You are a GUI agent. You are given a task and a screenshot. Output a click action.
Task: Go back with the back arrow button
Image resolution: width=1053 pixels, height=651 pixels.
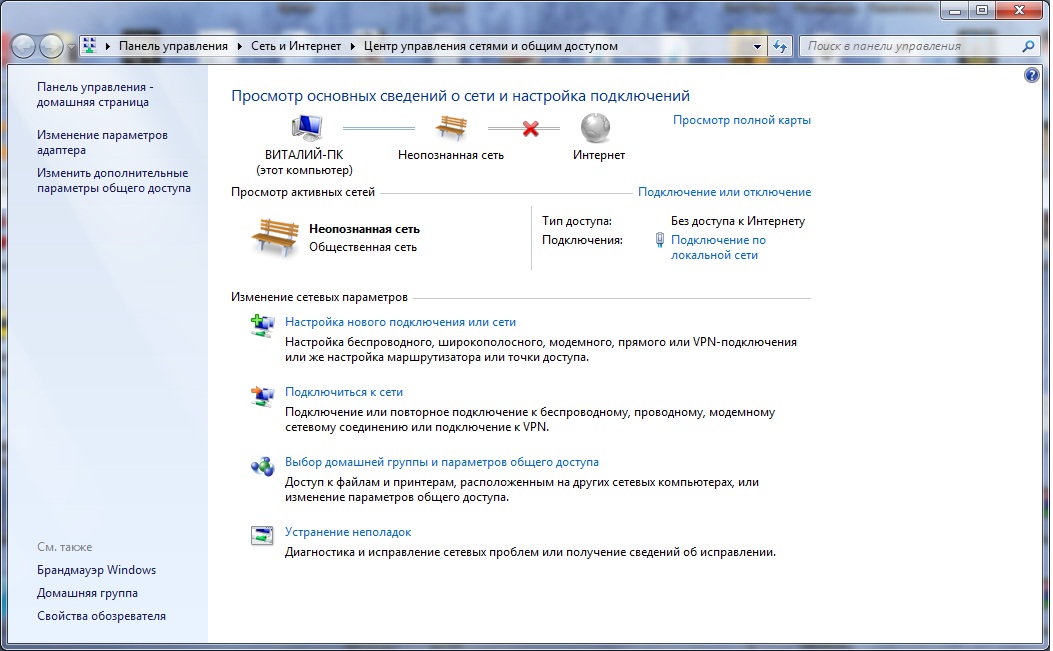point(24,46)
